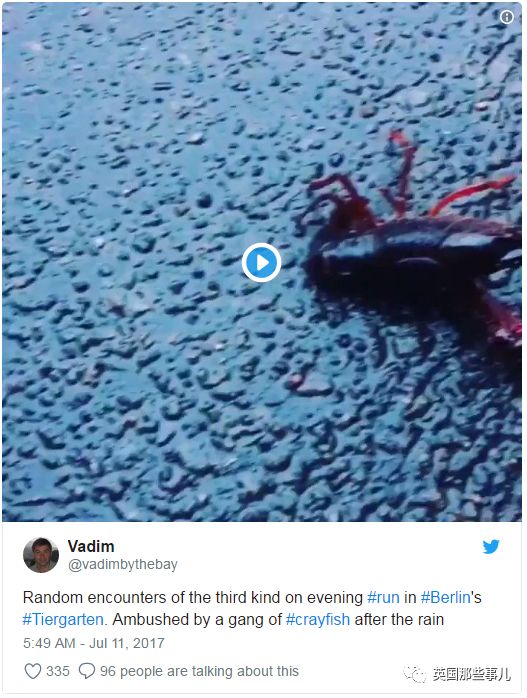Follow the #Tiergarten hashtag

[x=63, y=619]
